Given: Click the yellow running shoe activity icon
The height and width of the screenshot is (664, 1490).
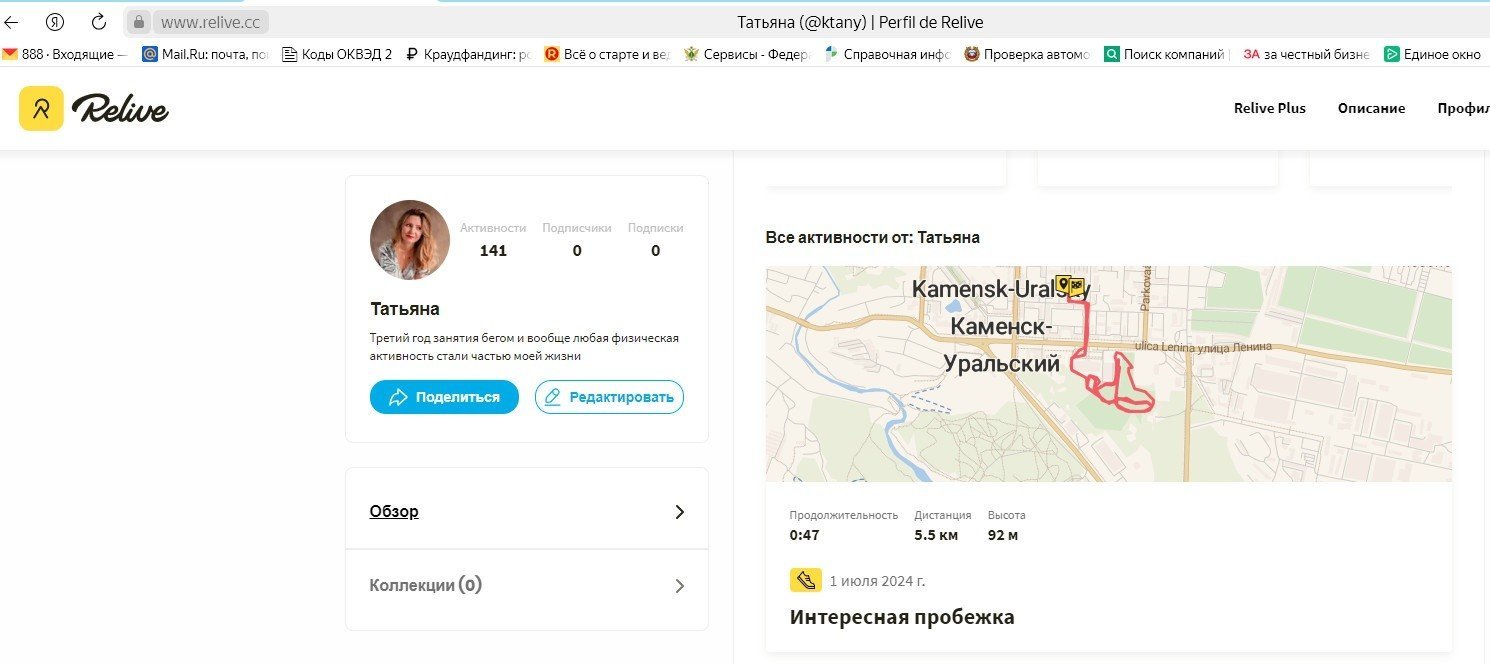Looking at the screenshot, I should (805, 581).
